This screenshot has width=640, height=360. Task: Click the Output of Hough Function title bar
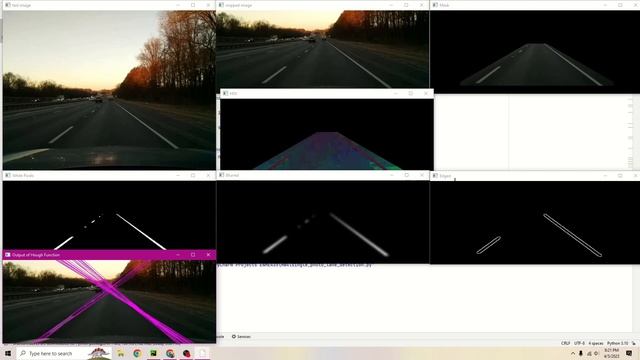coord(109,255)
